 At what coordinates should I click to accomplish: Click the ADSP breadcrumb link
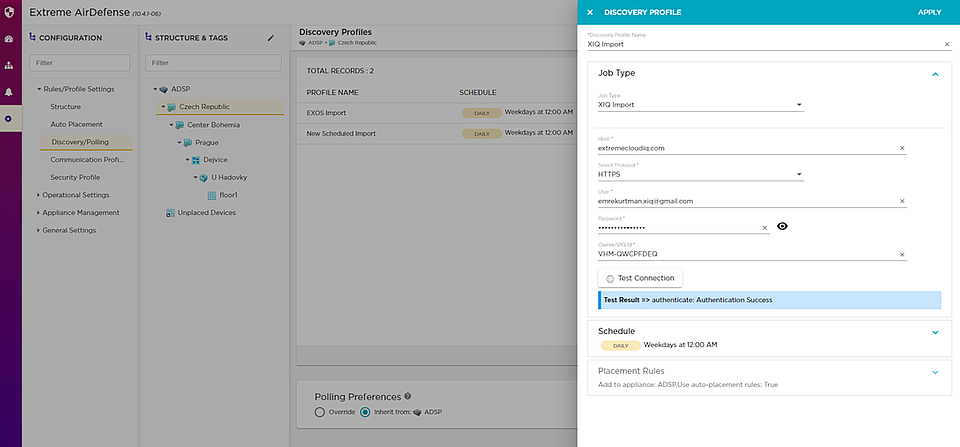(315, 43)
